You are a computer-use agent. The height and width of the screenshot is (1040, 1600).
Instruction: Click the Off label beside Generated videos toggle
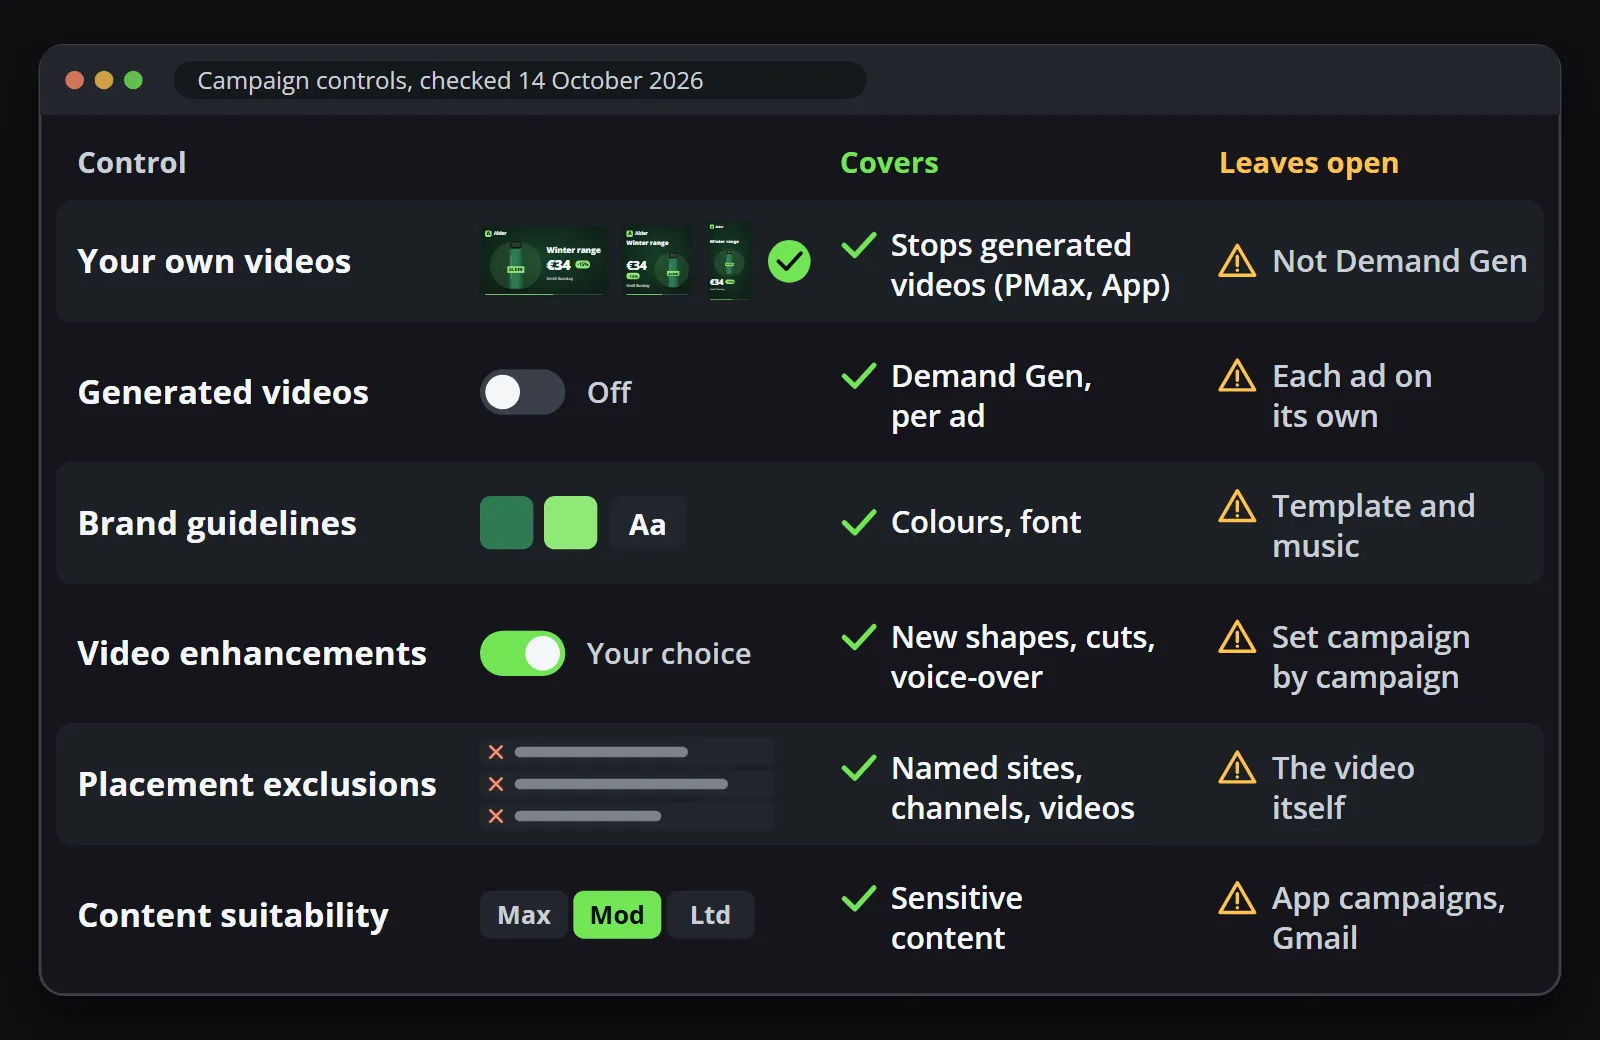tap(609, 392)
